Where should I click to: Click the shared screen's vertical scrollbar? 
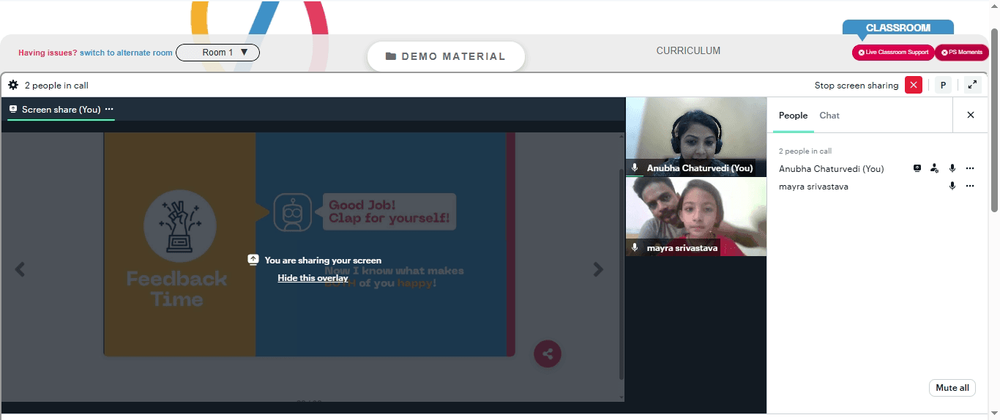pyautogui.click(x=622, y=274)
